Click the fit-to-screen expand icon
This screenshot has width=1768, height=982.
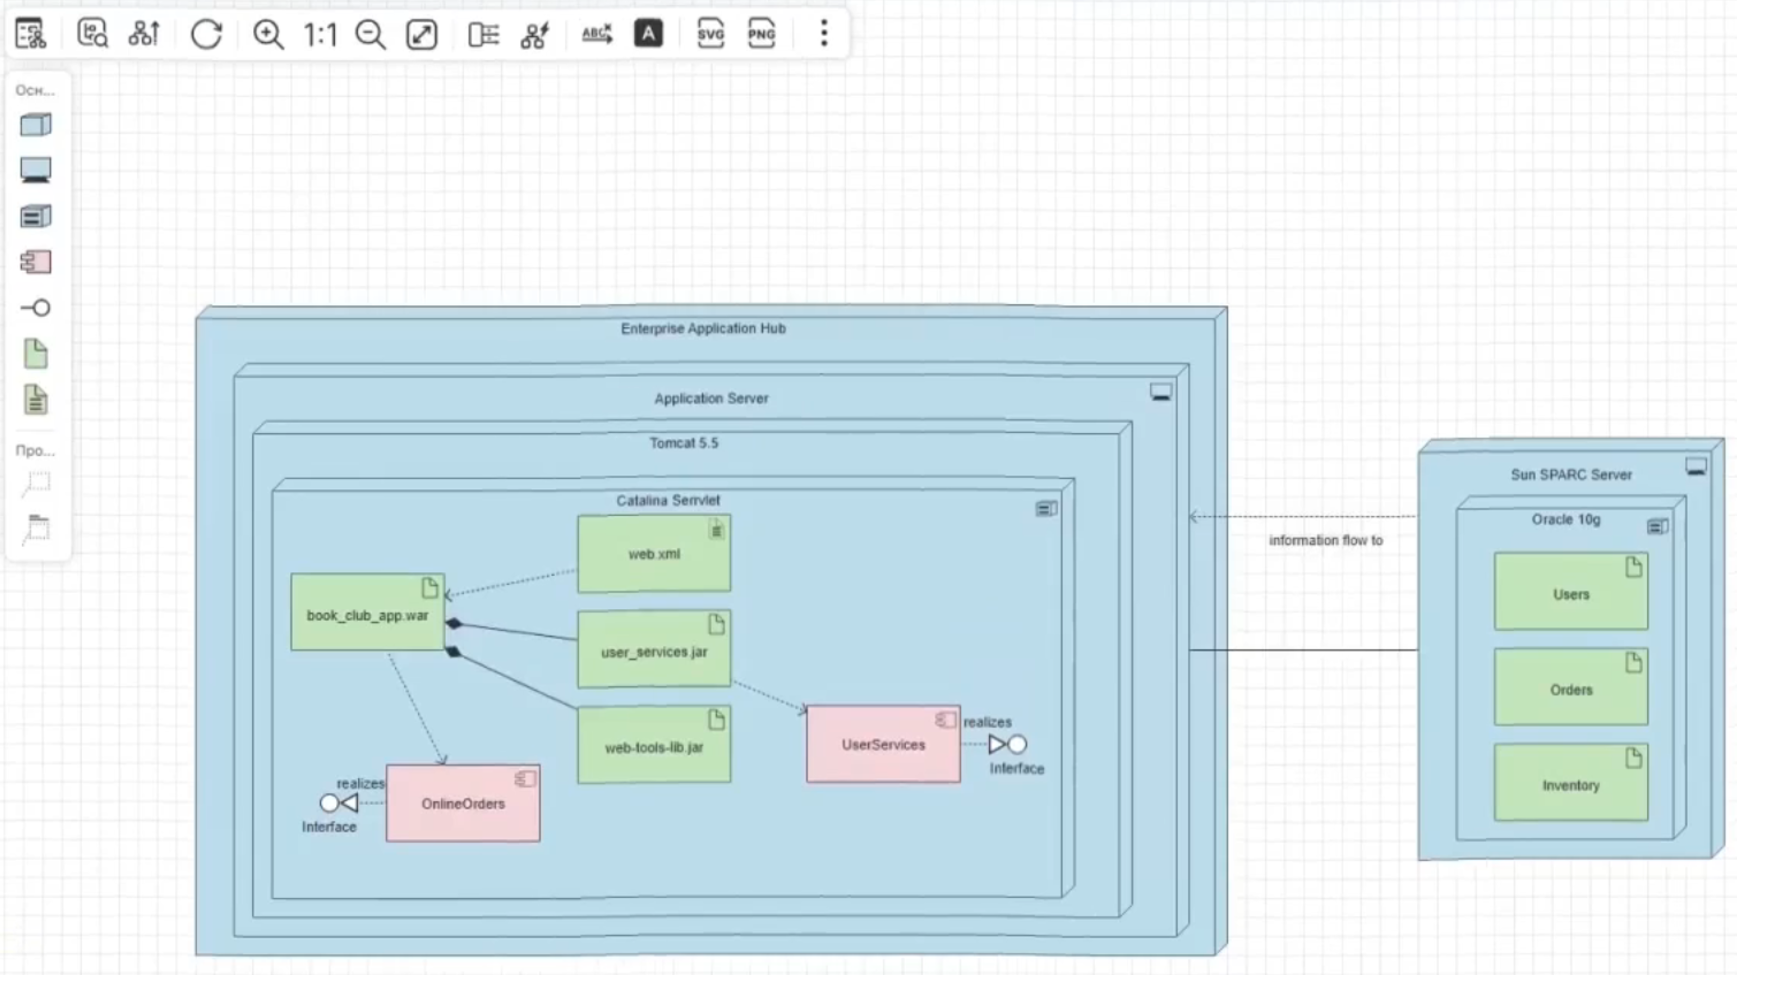[422, 35]
